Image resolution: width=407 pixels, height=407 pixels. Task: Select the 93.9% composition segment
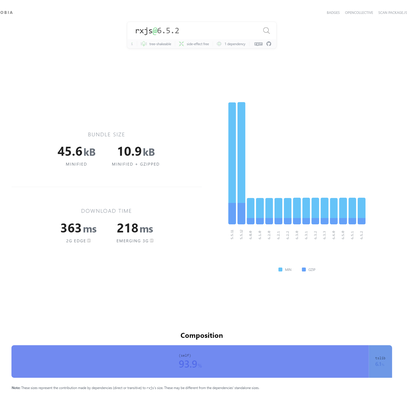tap(190, 361)
